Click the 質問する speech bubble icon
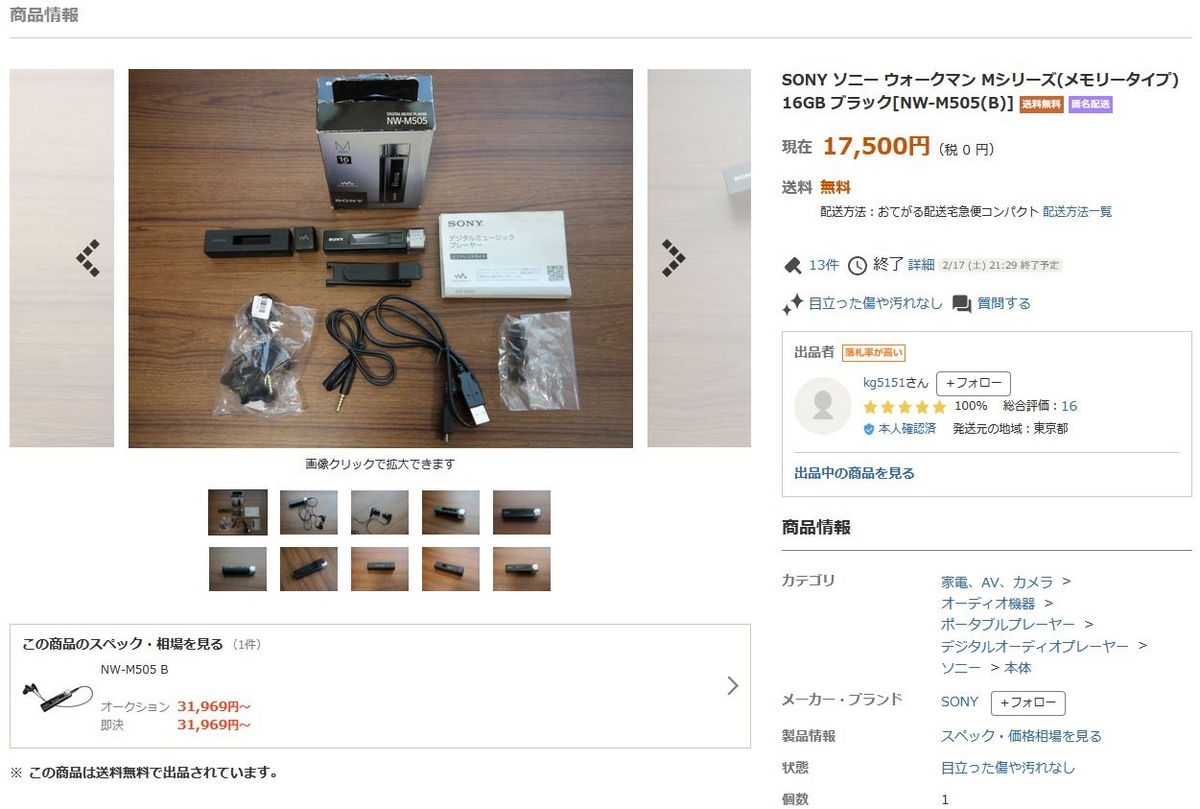This screenshot has height=809, width=1200. click(962, 303)
